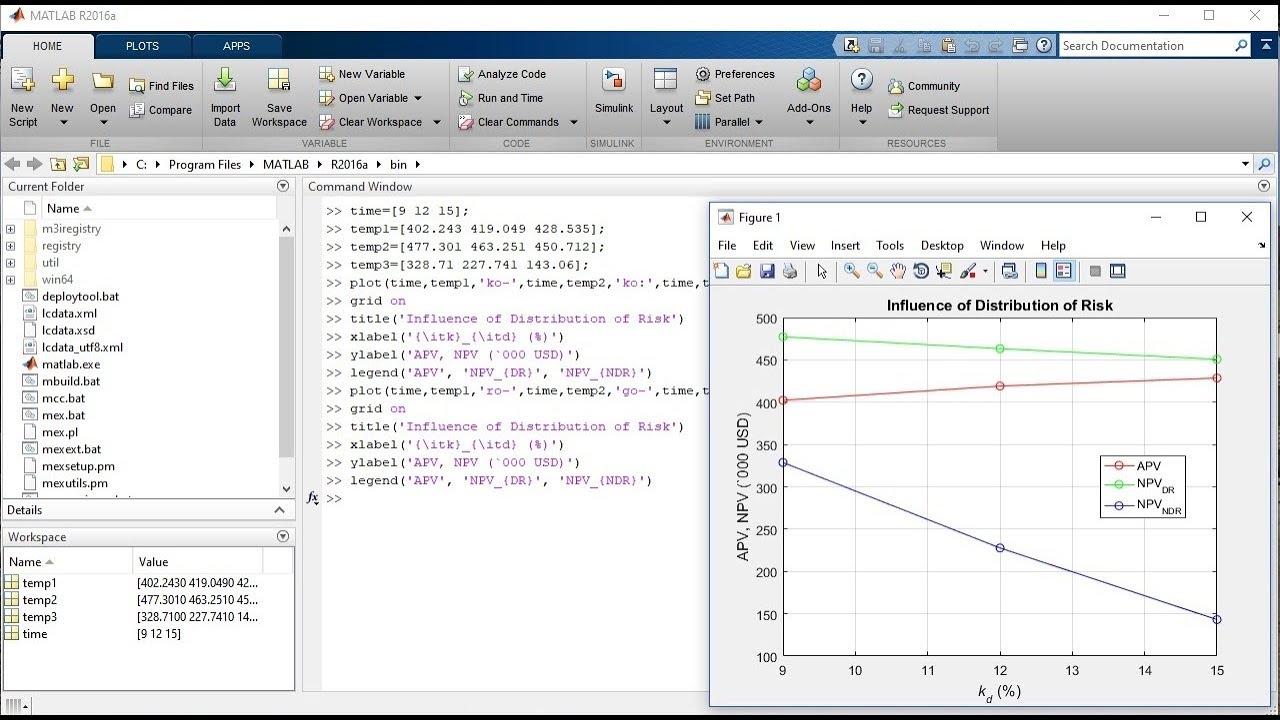The width and height of the screenshot is (1280, 720).
Task: Open the File menu in Figure 1
Action: (727, 245)
